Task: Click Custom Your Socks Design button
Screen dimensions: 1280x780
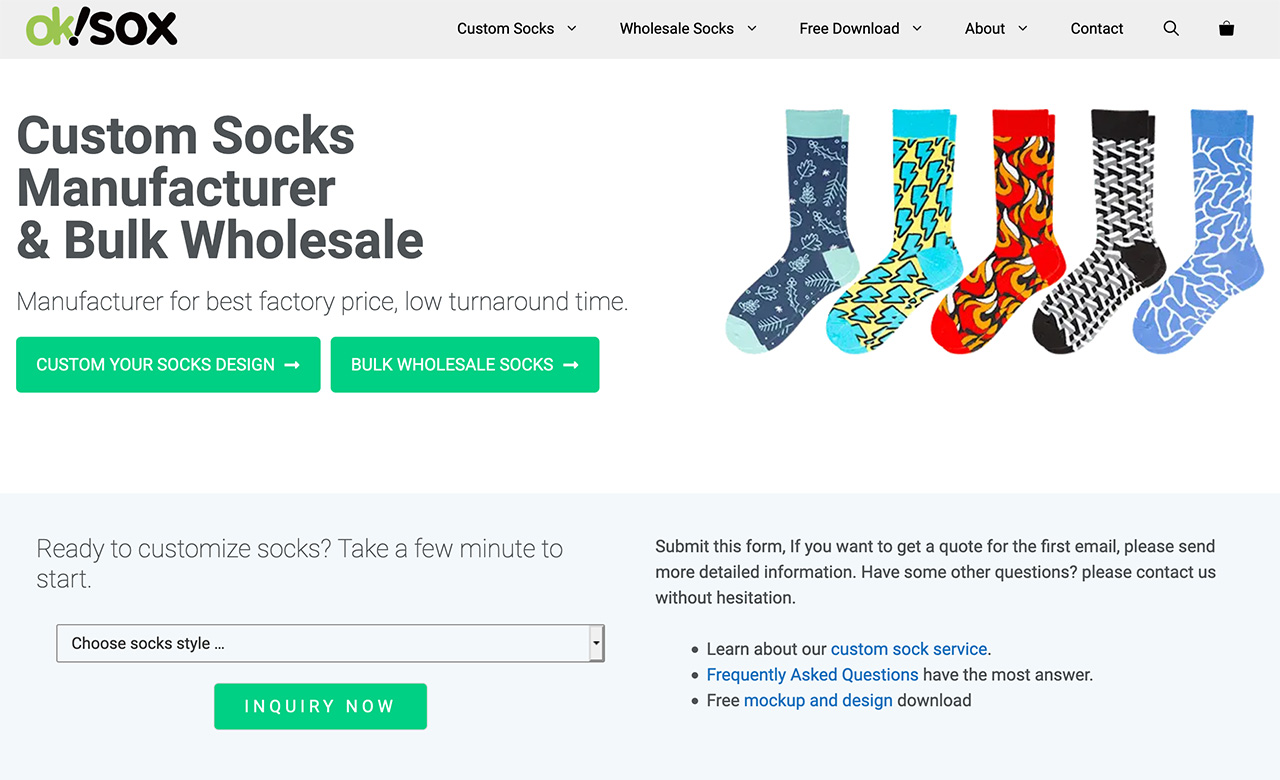Action: pyautogui.click(x=168, y=365)
